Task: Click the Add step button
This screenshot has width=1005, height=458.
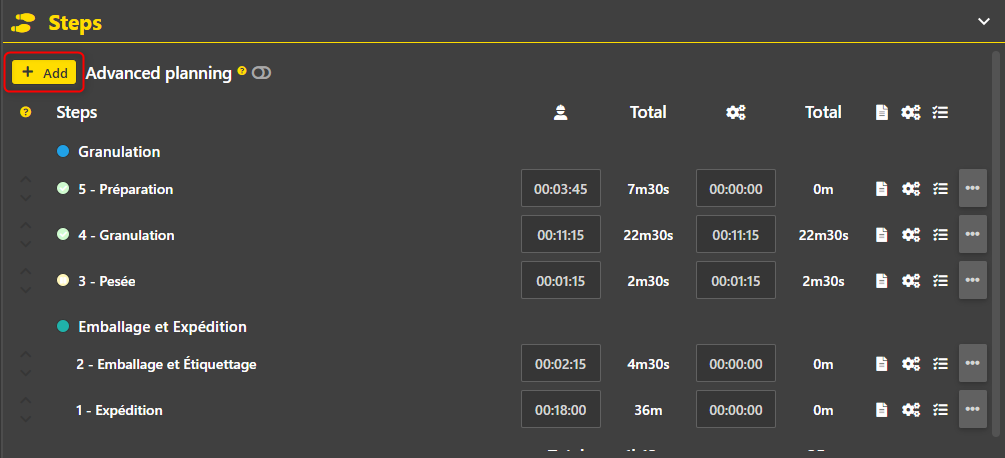Action: [44, 72]
